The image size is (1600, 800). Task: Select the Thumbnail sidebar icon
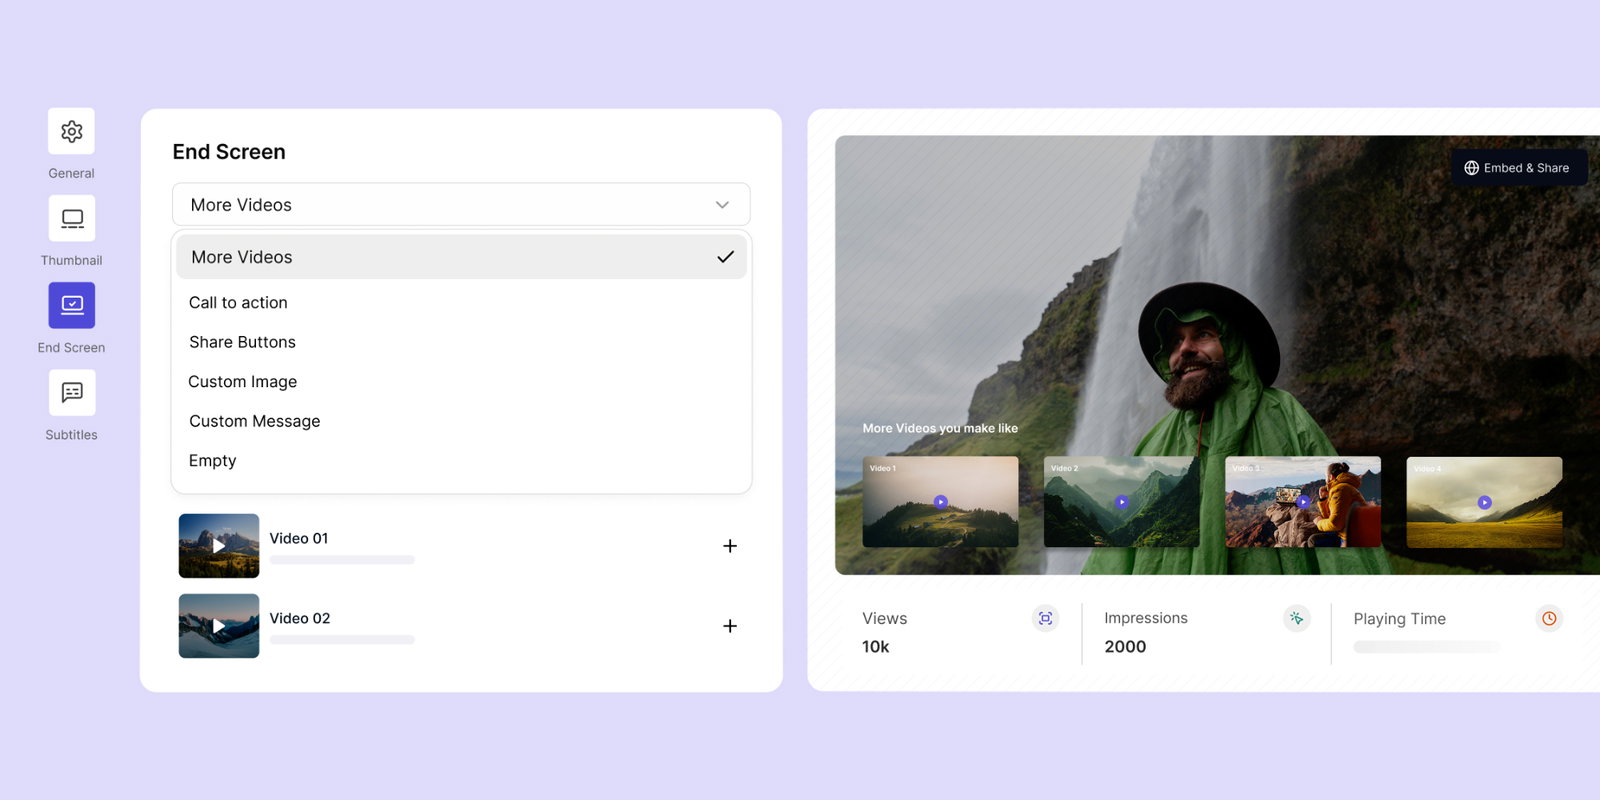pos(72,218)
